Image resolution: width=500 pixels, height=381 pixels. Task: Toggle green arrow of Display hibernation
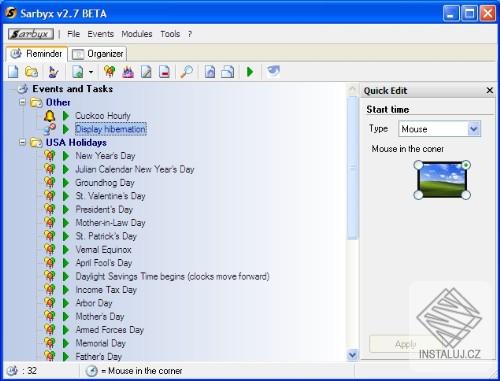point(66,129)
